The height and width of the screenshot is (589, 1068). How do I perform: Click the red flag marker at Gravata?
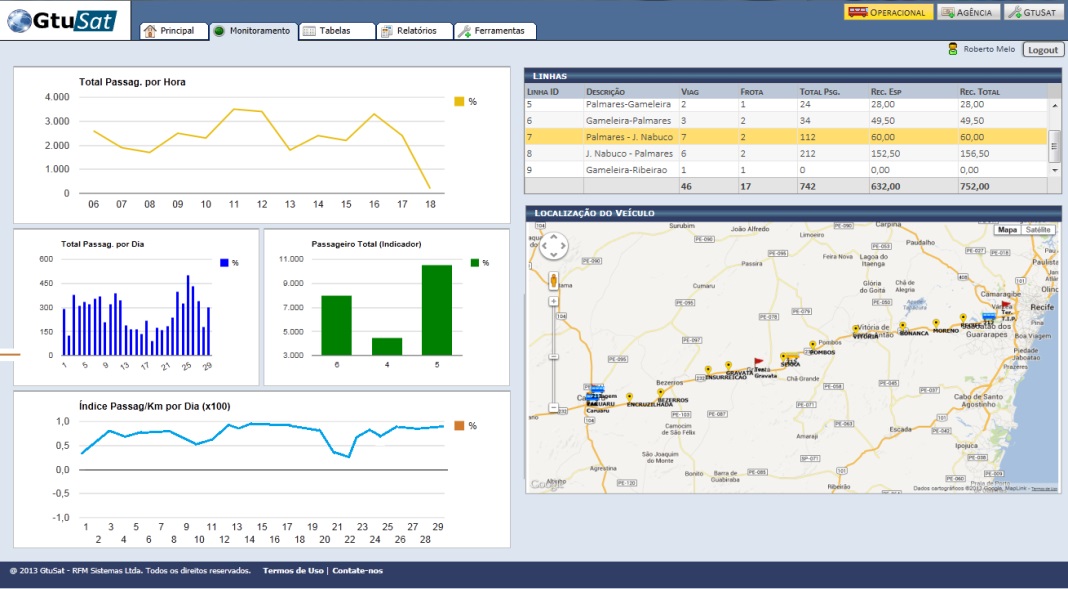[758, 364]
